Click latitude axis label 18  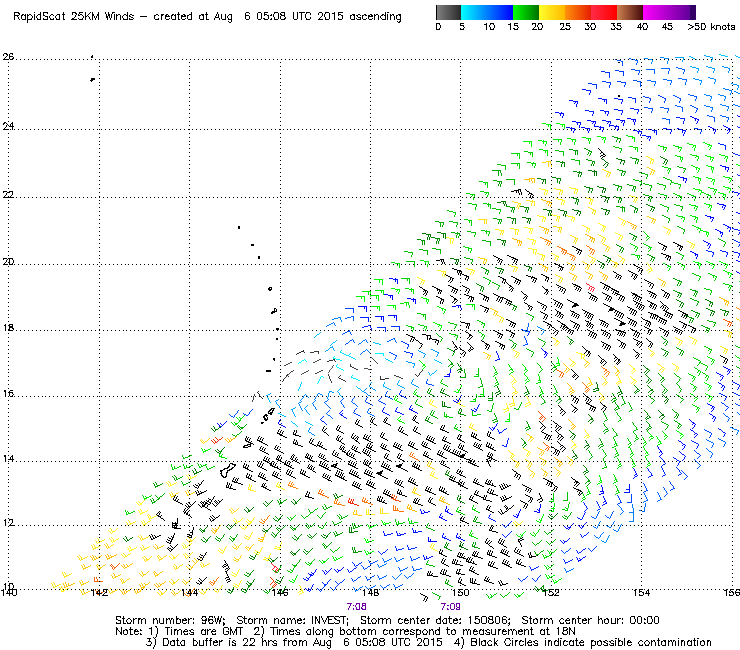pos(8,328)
